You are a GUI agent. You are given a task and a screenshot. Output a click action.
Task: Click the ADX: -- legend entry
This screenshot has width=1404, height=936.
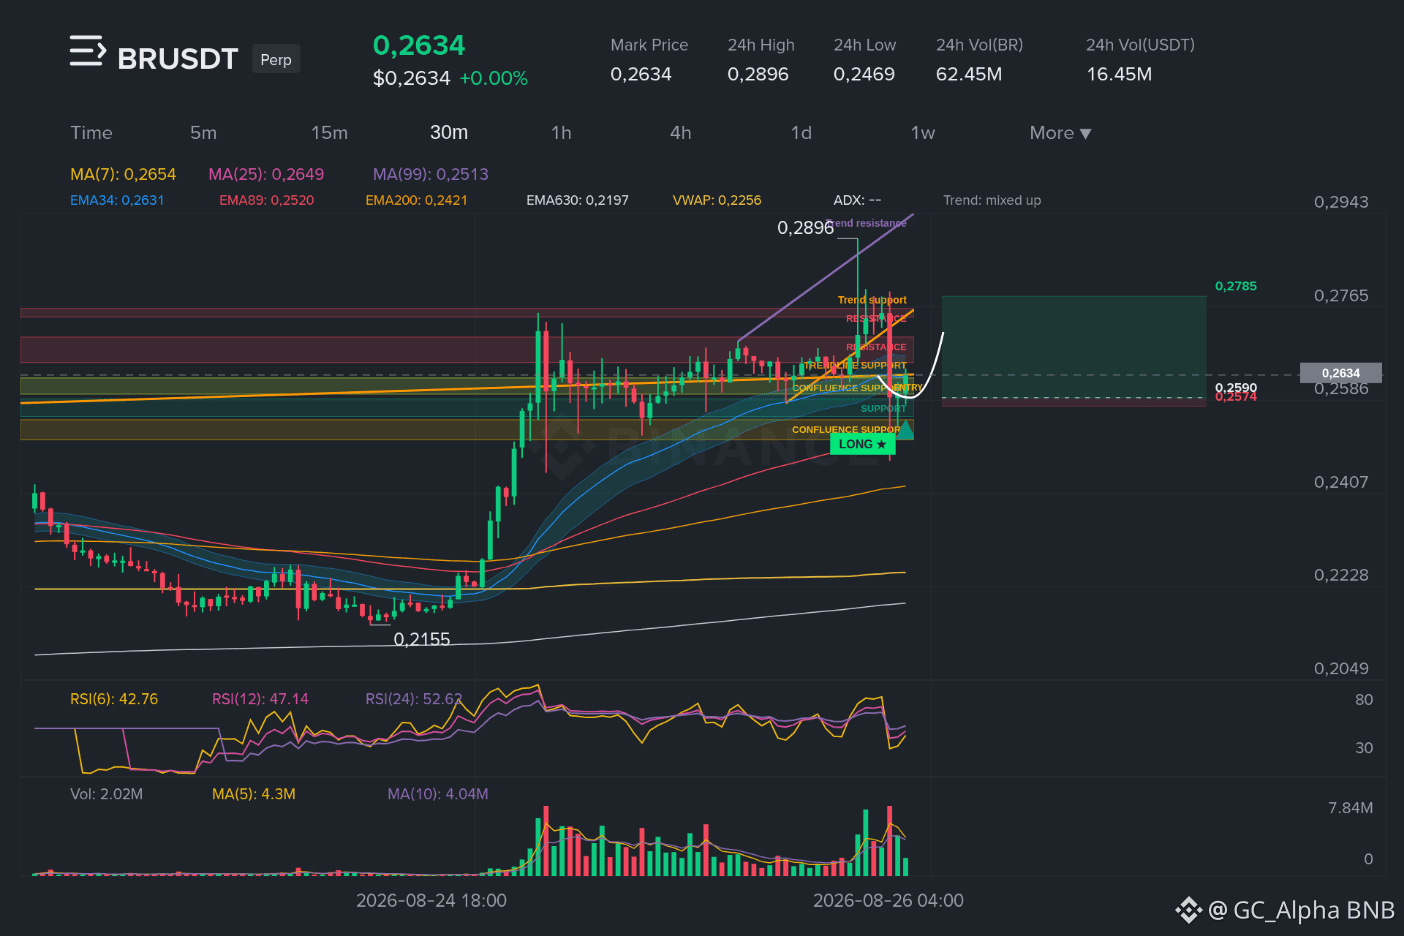[x=857, y=200]
